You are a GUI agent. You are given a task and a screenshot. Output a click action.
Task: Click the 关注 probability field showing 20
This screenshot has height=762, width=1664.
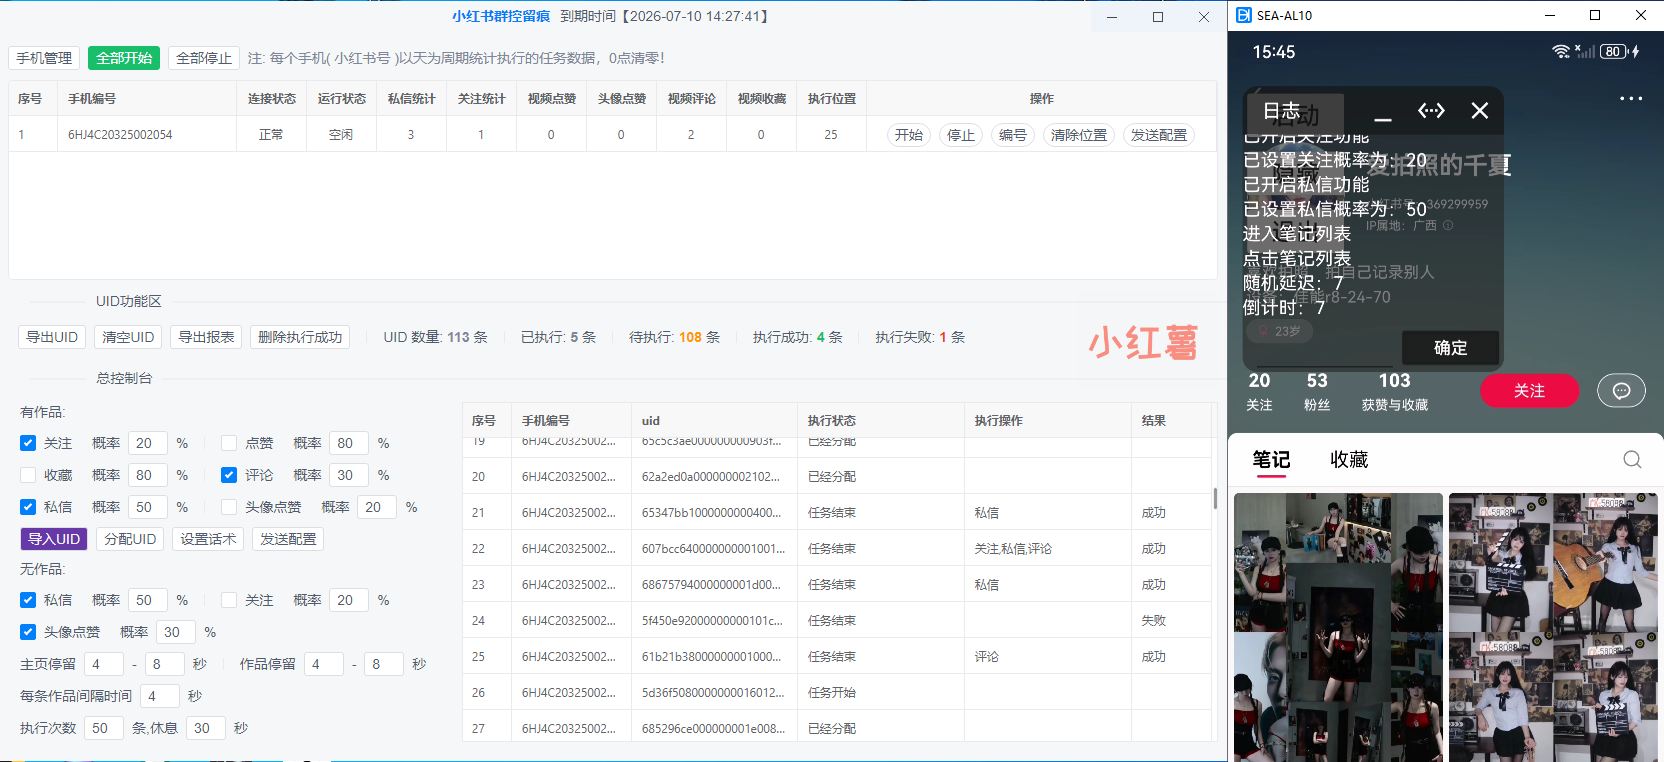coord(148,443)
